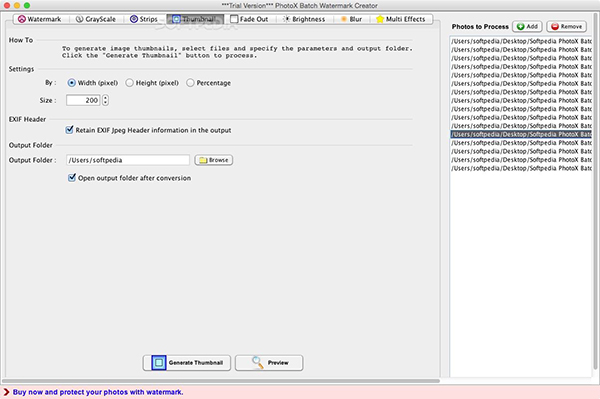Screen dimensions: 600x399
Task: Go to the Blur tab
Action: click(351, 19)
